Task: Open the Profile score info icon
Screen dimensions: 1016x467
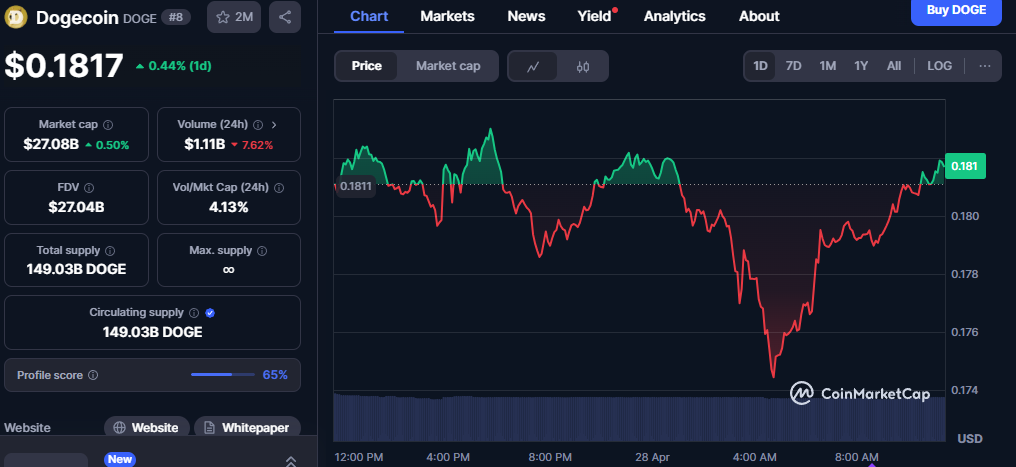Action: coord(93,375)
